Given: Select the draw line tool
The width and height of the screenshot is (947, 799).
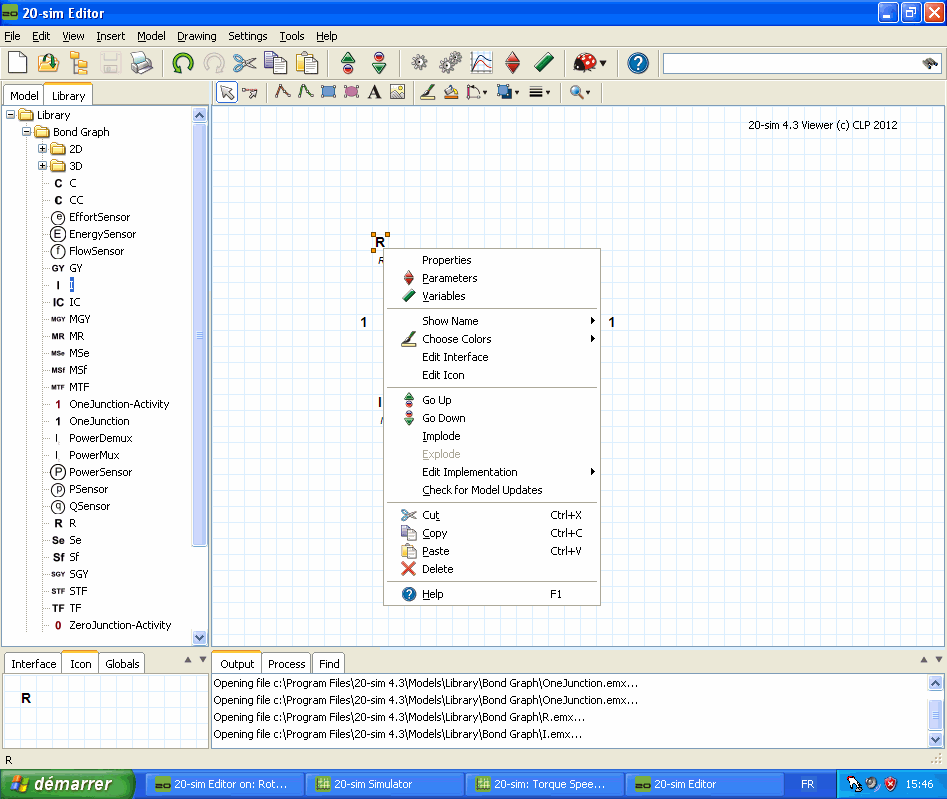Looking at the screenshot, I should point(282,92).
